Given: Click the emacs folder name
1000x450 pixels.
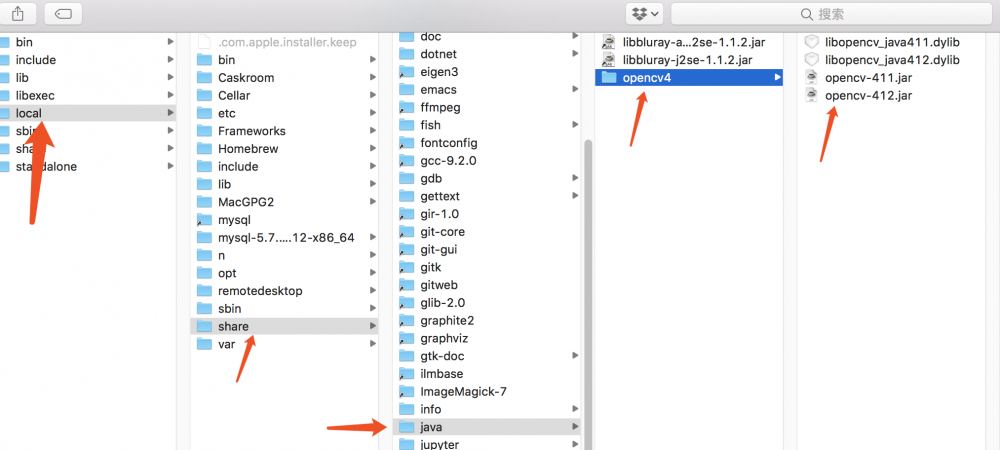Looking at the screenshot, I should tap(438, 90).
